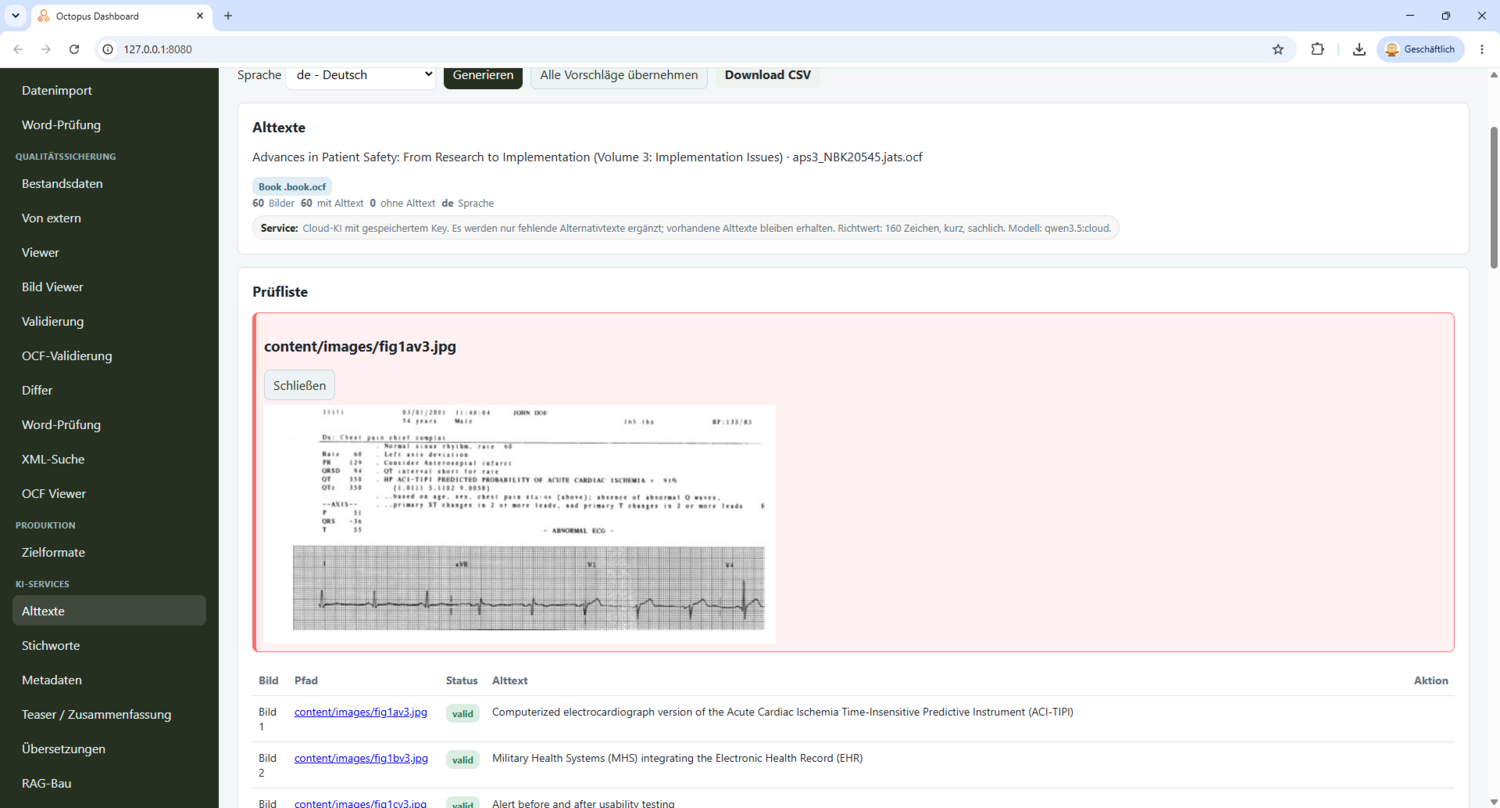Go forward using the browser forward arrow
The height and width of the screenshot is (808, 1500).
tap(46, 49)
